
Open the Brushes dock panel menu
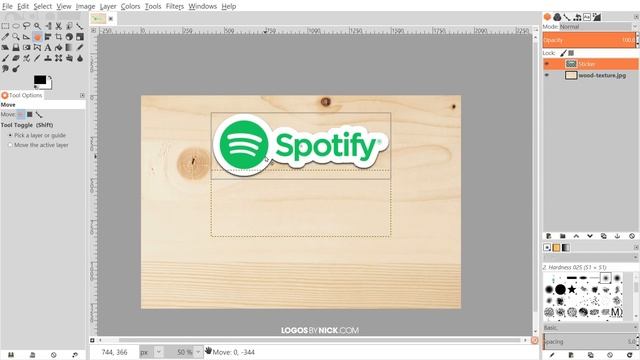[636, 247]
